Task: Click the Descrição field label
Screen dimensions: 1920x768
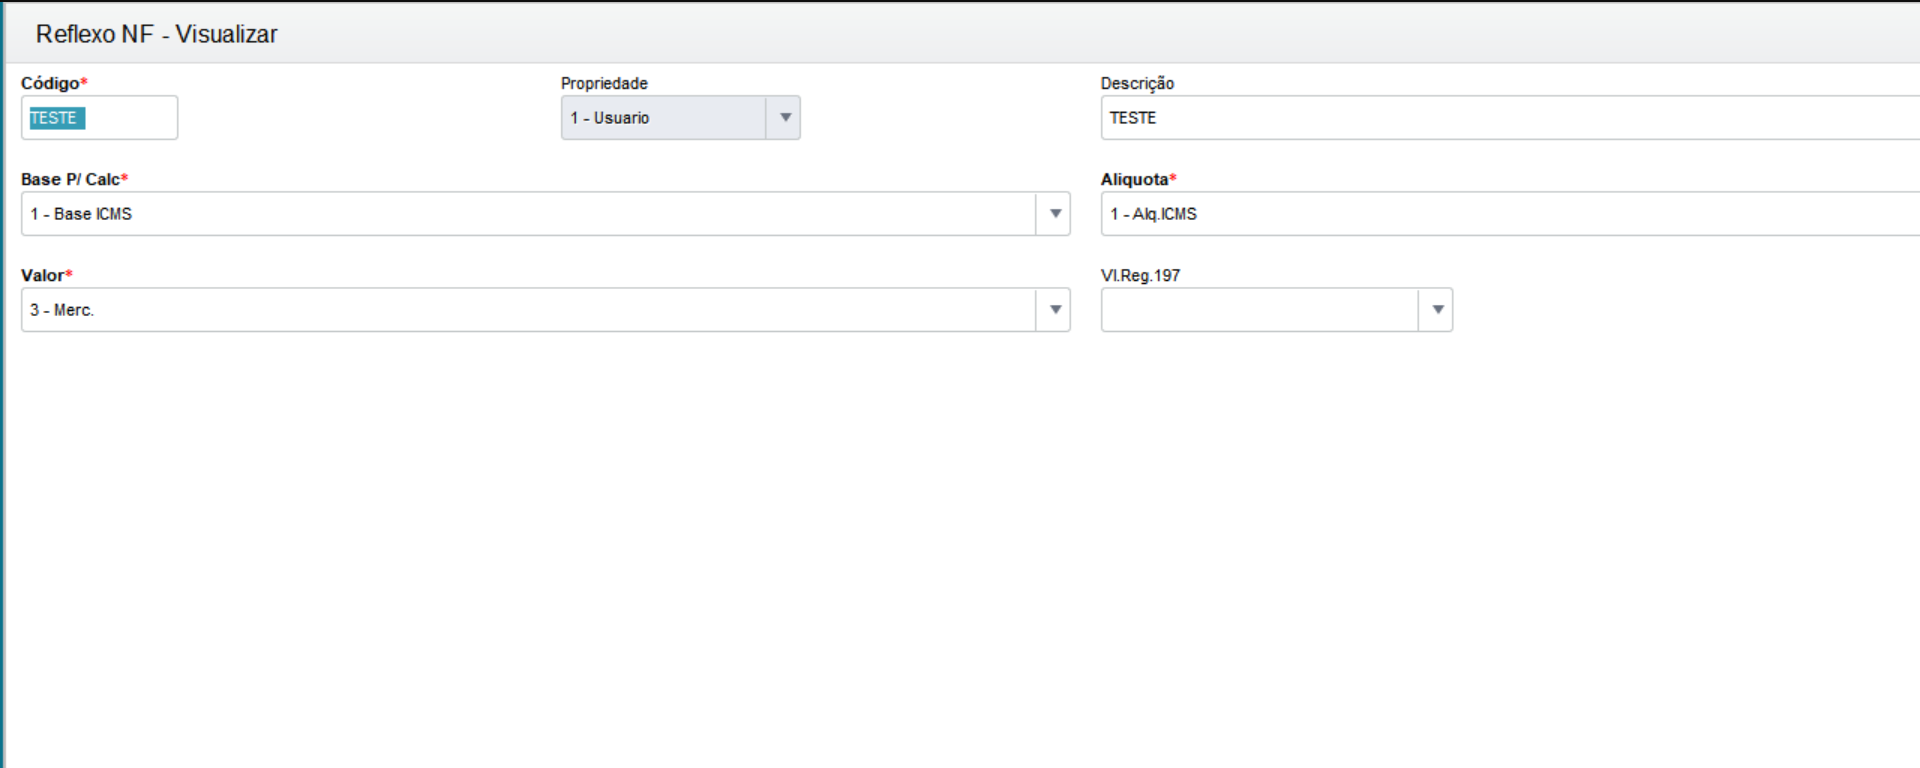Action: 1137,83
